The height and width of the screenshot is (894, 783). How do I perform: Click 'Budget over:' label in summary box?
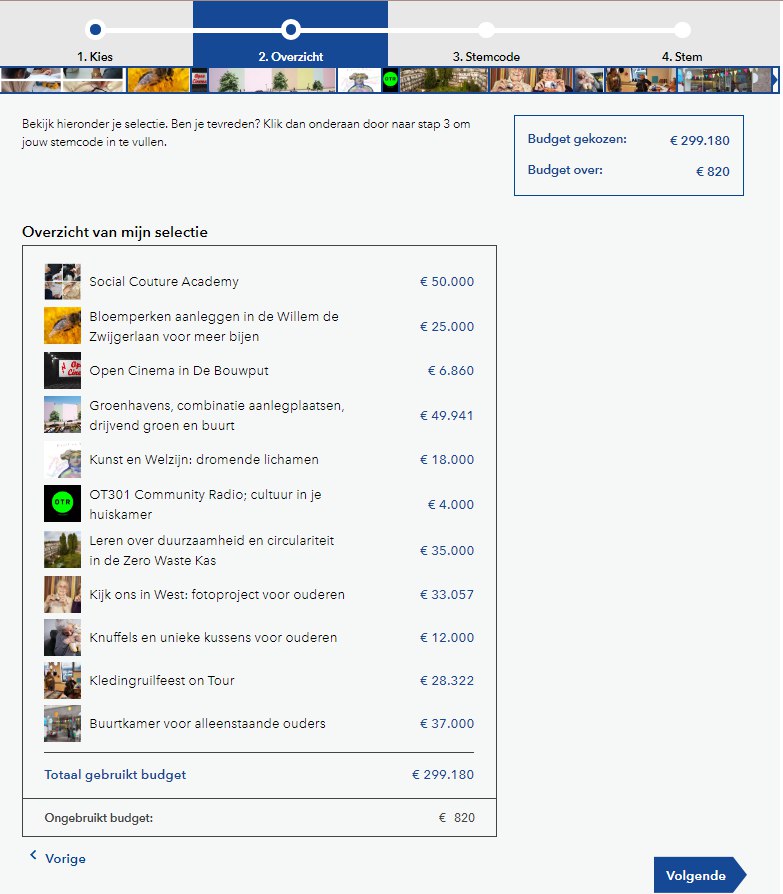point(565,170)
